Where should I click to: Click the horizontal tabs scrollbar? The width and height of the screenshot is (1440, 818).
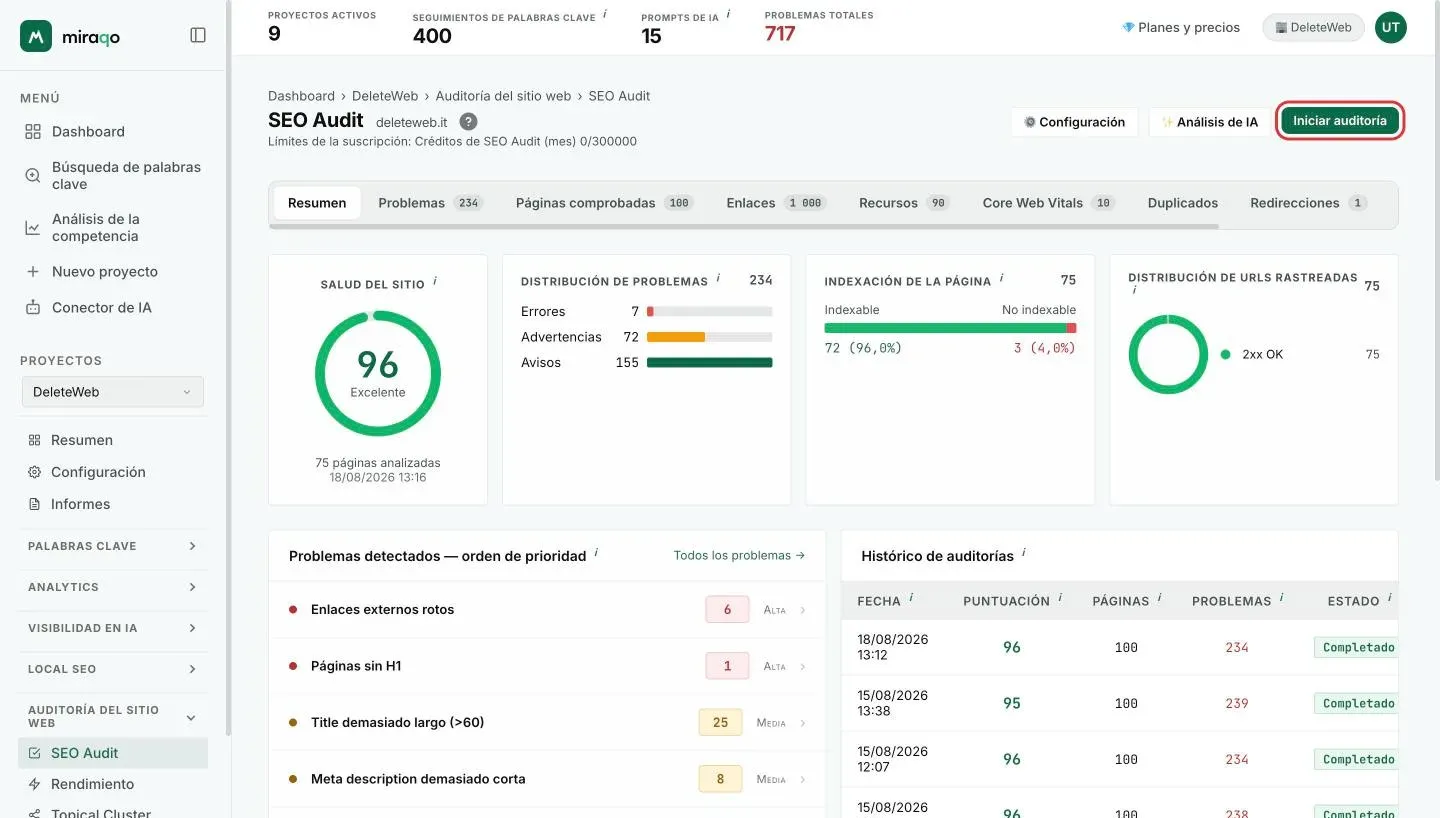744,227
